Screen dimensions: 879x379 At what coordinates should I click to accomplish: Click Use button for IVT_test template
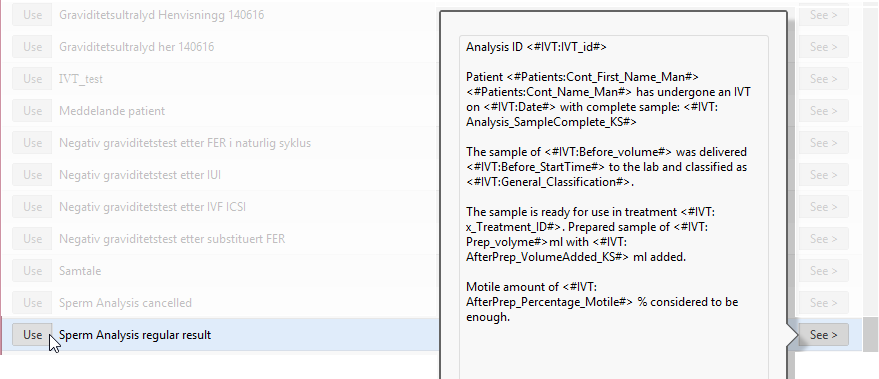32,79
